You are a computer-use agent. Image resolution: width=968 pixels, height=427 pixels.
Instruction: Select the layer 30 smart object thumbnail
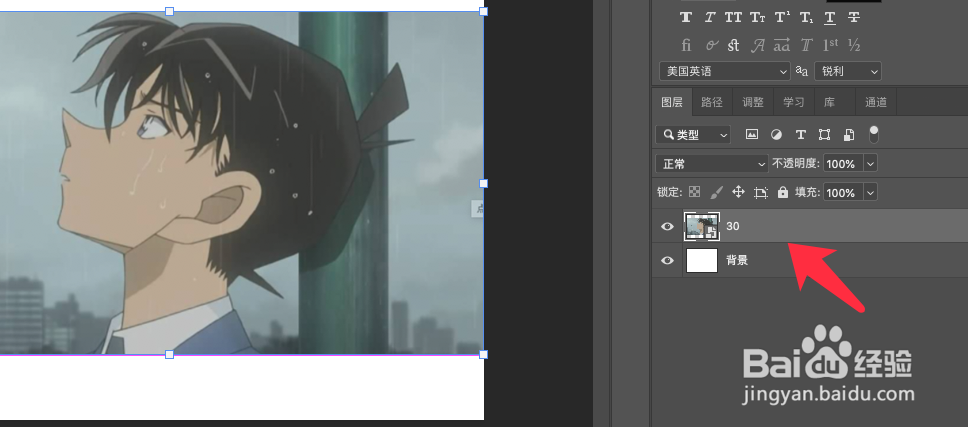(702, 226)
